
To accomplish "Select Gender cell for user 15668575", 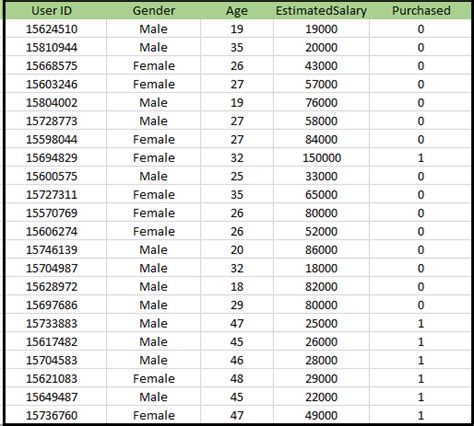I will tap(154, 66).
